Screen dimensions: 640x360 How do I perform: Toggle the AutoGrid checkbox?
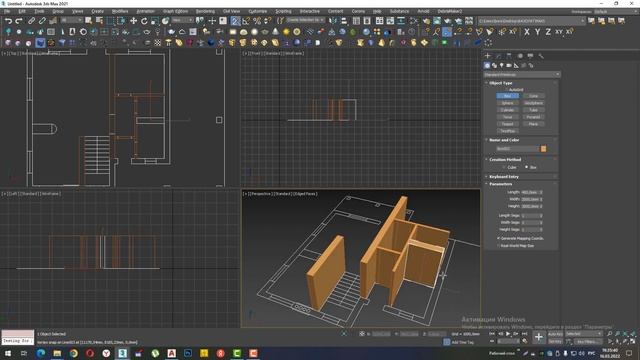tap(507, 90)
